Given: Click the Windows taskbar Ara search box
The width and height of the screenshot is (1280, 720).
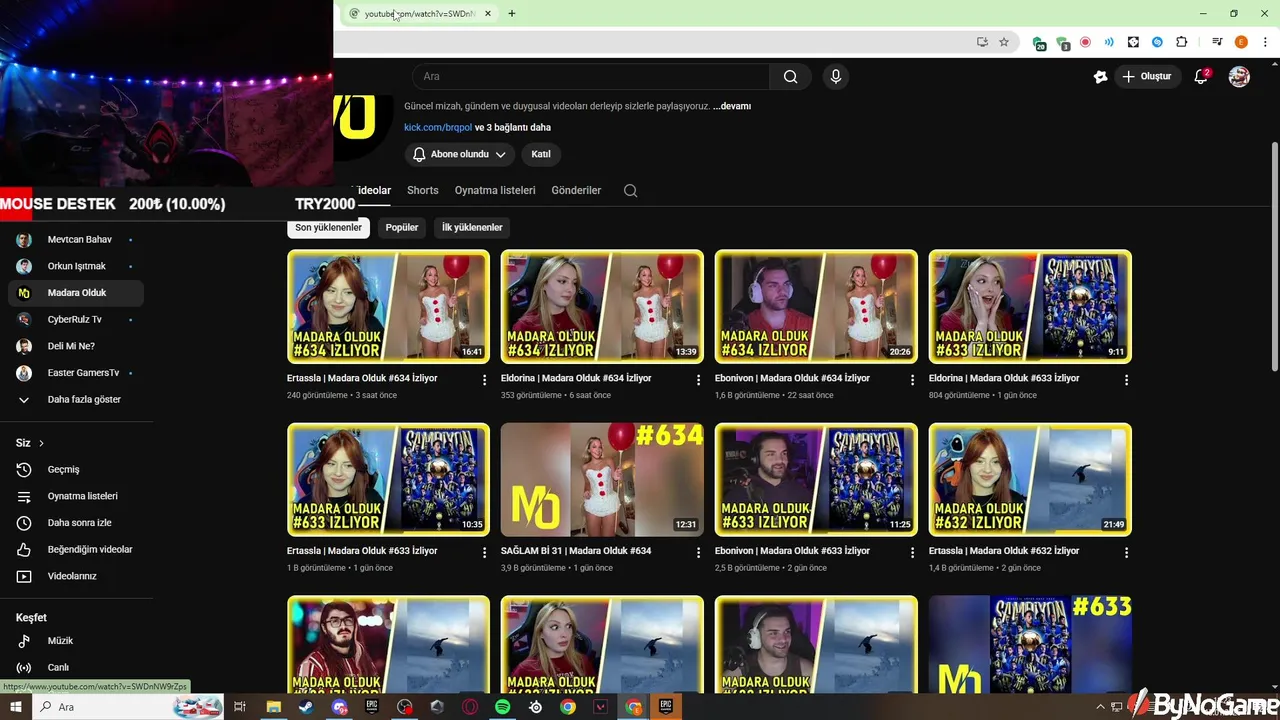Looking at the screenshot, I should tap(128, 707).
